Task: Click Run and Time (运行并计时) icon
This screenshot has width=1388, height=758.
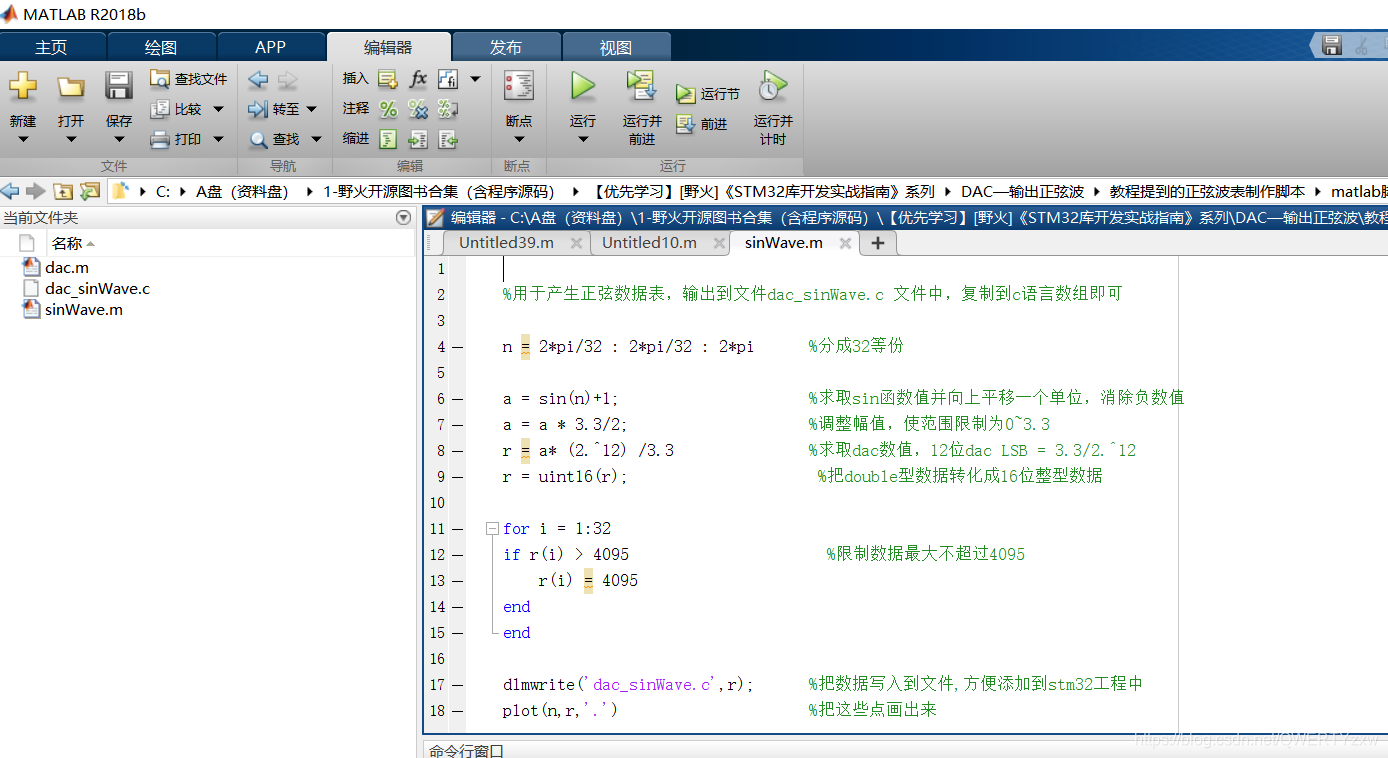Action: coord(772,86)
